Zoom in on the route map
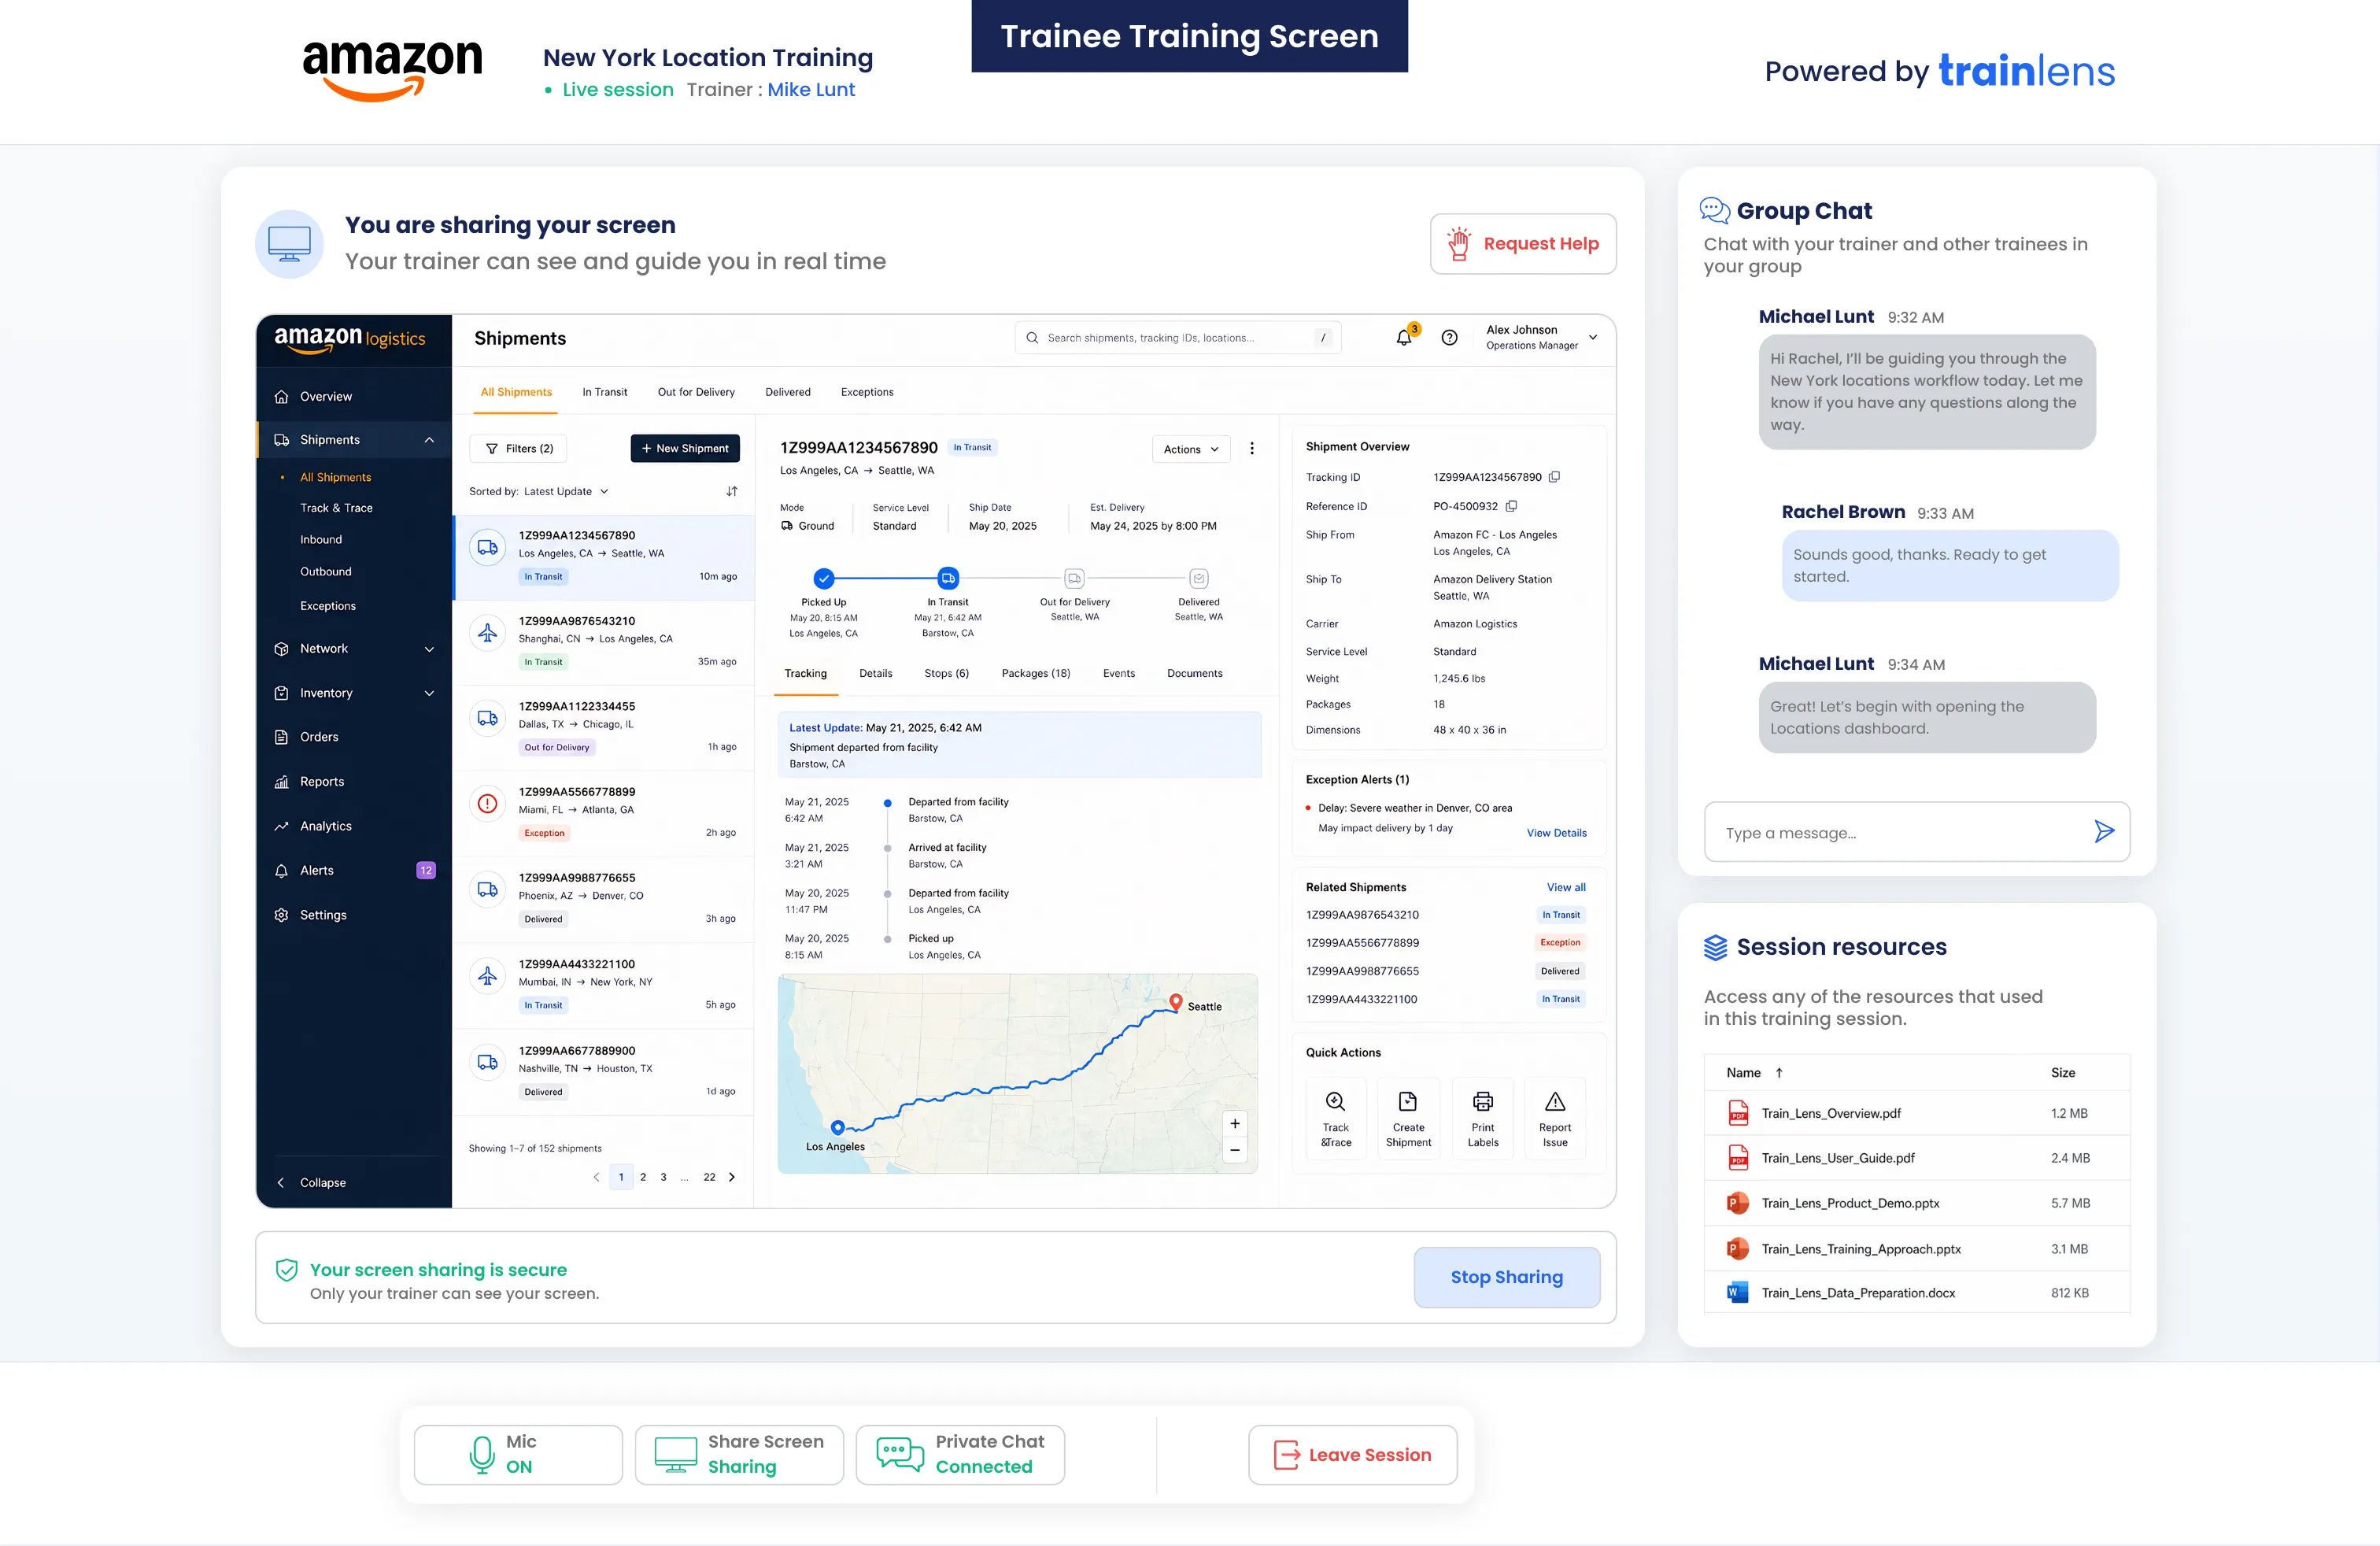Viewport: 2380px width, 1546px height. tap(1235, 1124)
